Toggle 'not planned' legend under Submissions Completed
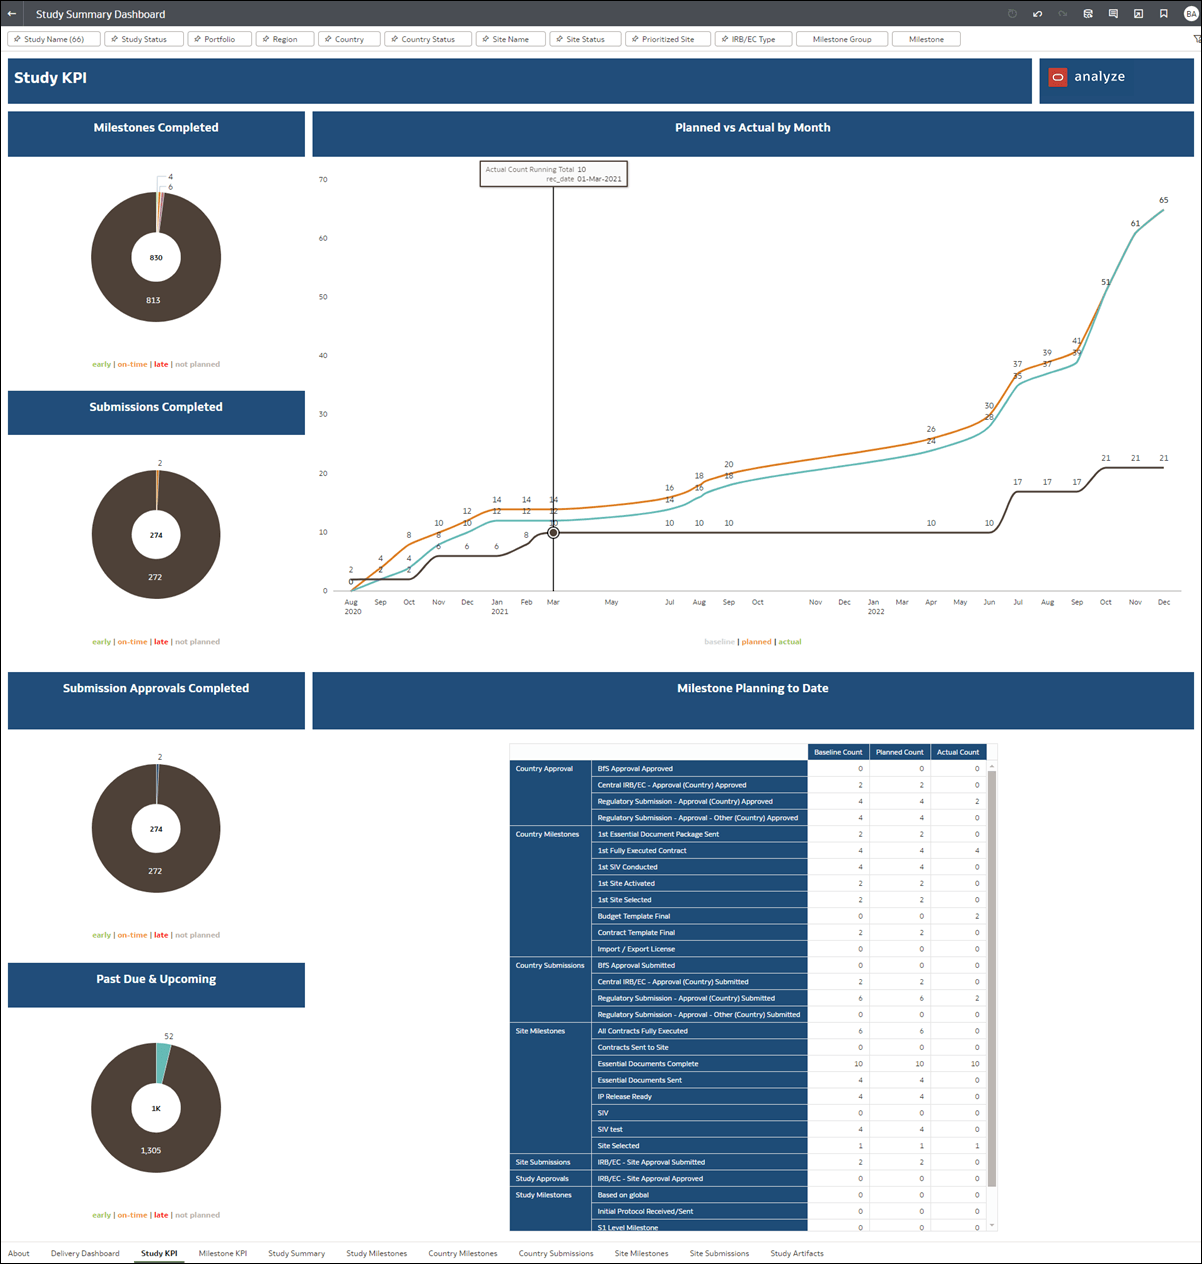This screenshot has height=1264, width=1202. point(197,641)
